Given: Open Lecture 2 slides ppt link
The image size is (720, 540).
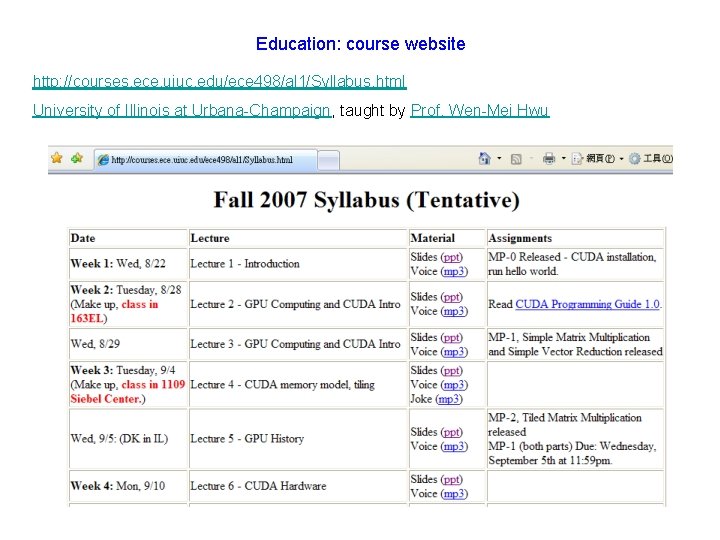Looking at the screenshot, I should 451,297.
